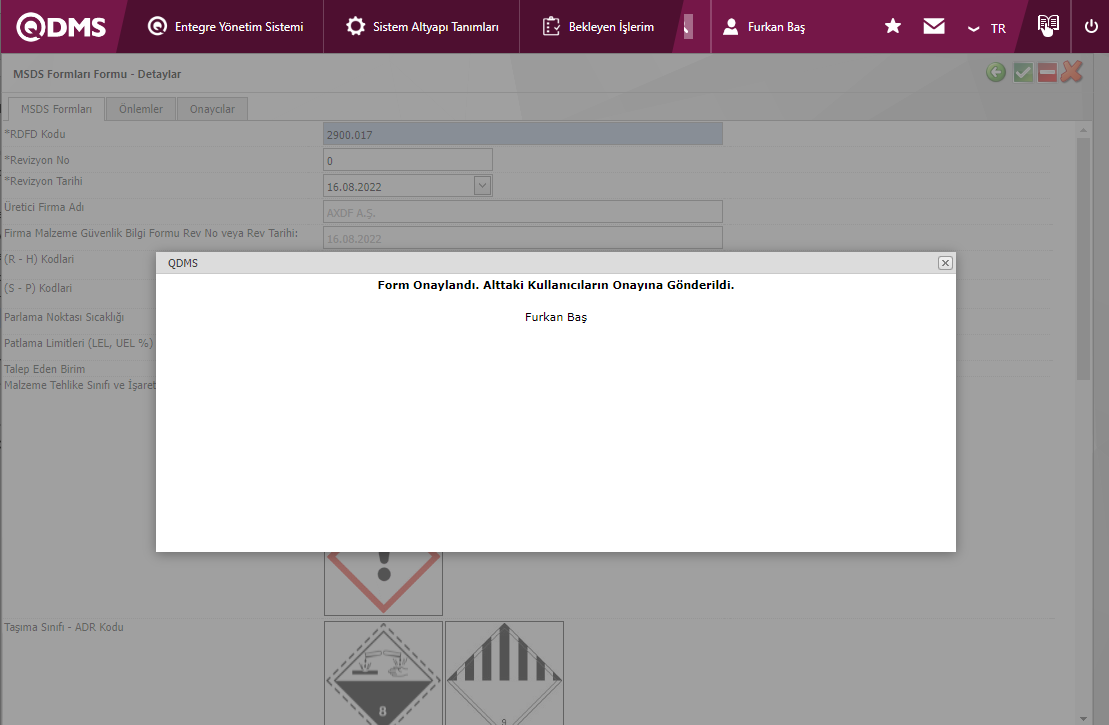
Task: Open Sistem Altyapı Tanımları menu
Action: (422, 27)
